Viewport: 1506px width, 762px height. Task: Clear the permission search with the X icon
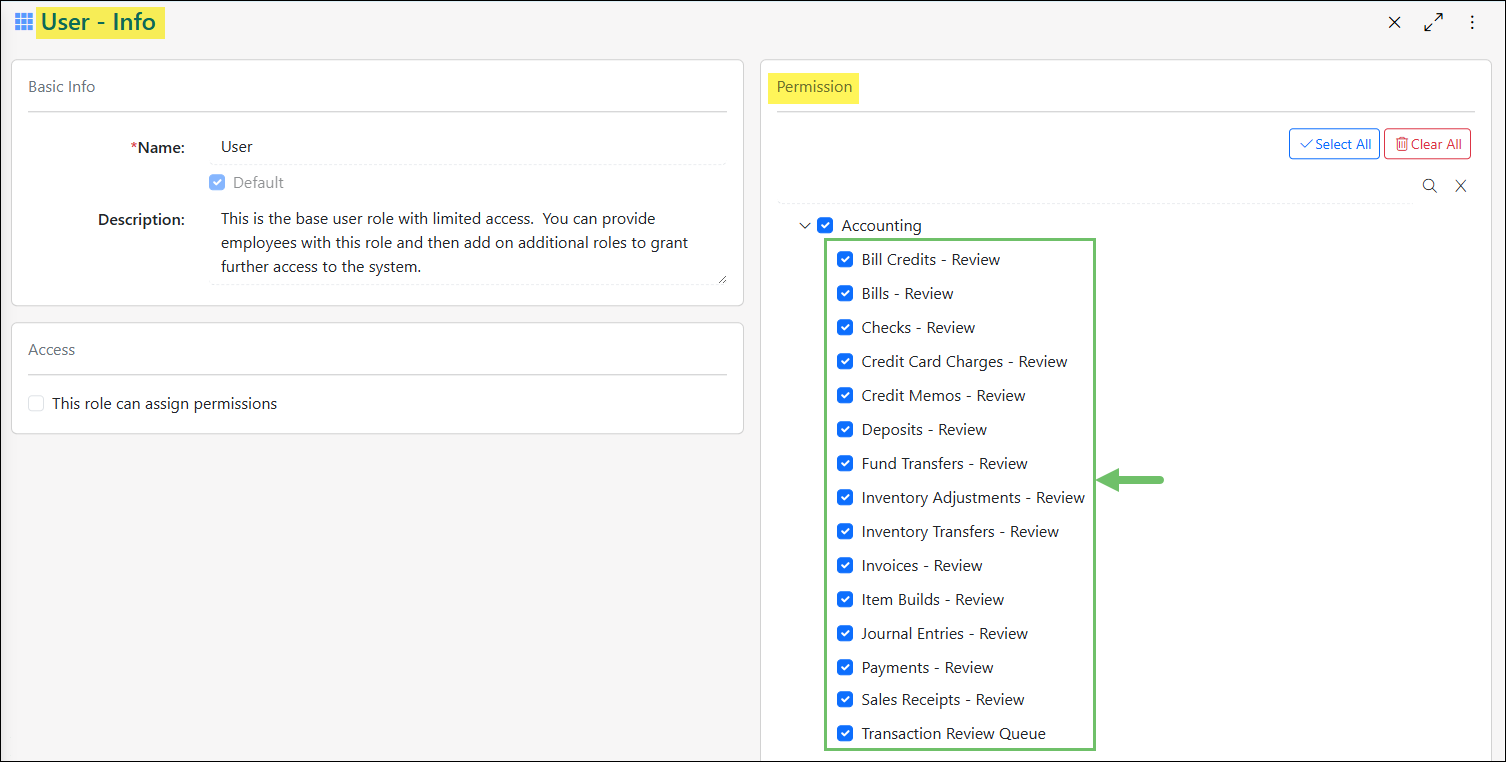[x=1461, y=186]
